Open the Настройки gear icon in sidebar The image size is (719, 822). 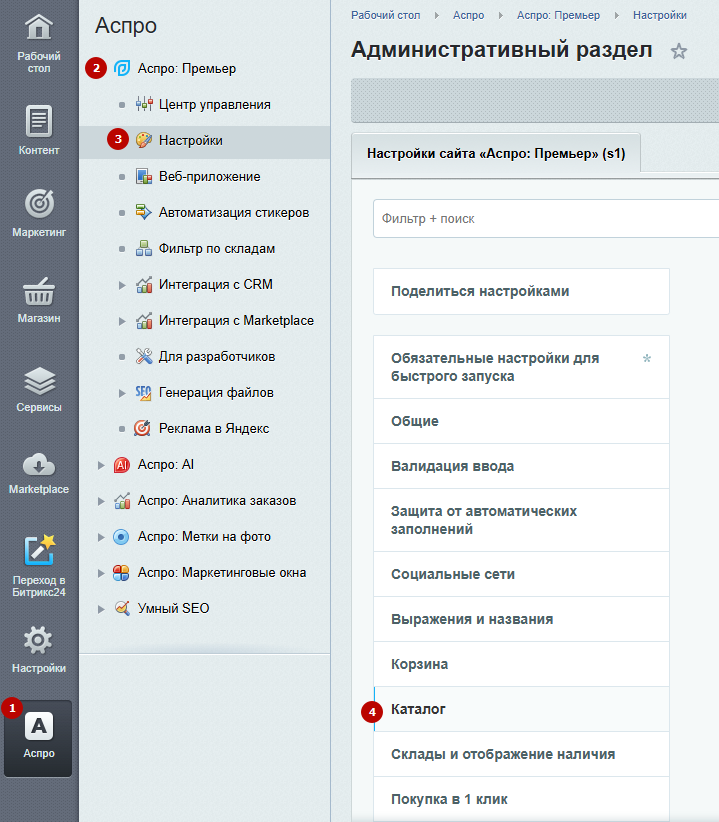pyautogui.click(x=38, y=640)
